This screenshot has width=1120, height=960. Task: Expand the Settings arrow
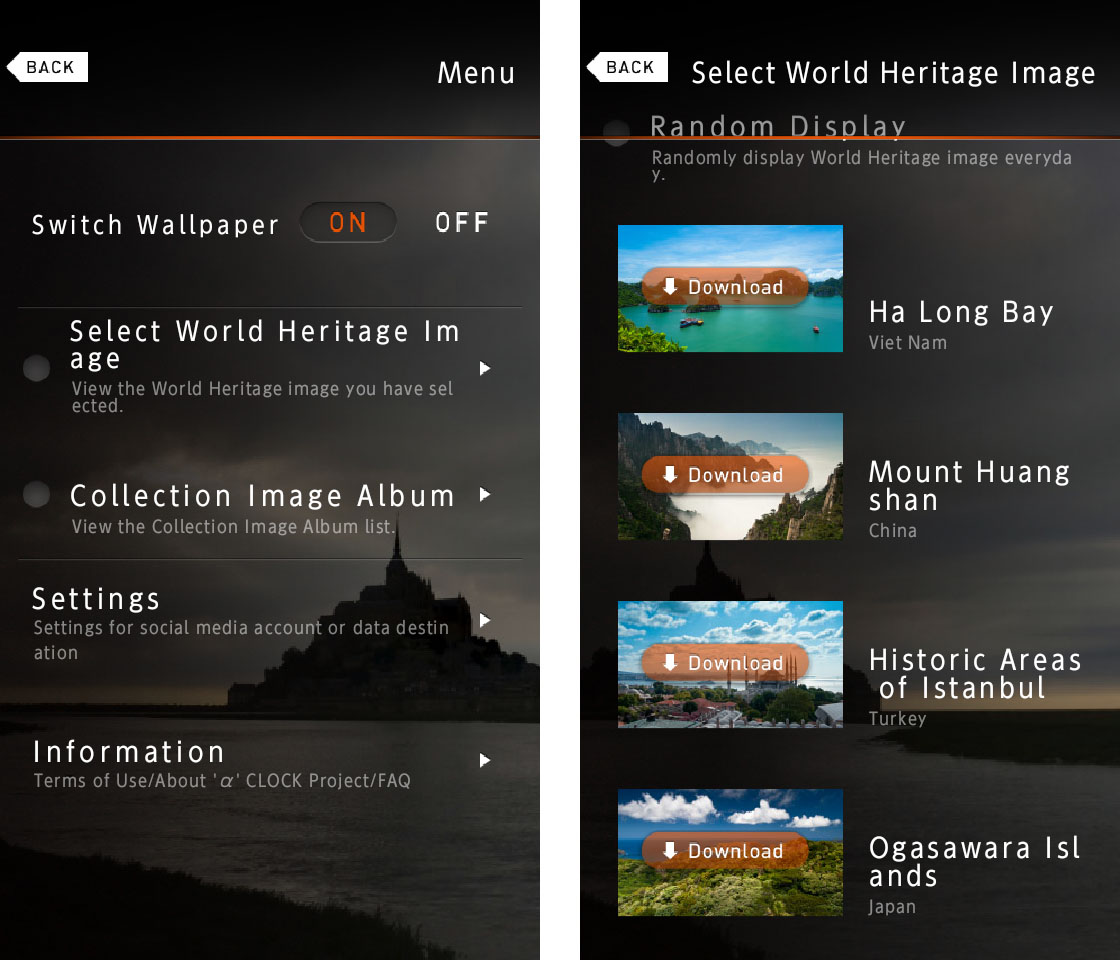coord(485,621)
